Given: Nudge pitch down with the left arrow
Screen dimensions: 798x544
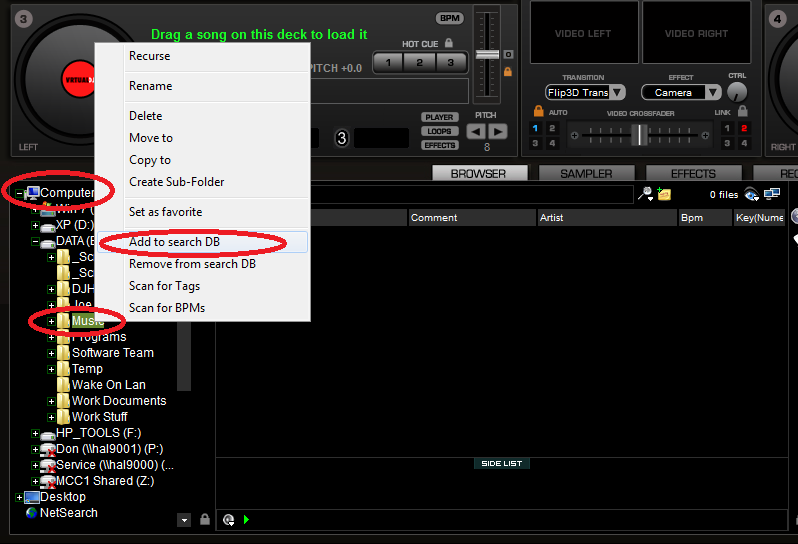Looking at the screenshot, I should [x=476, y=132].
